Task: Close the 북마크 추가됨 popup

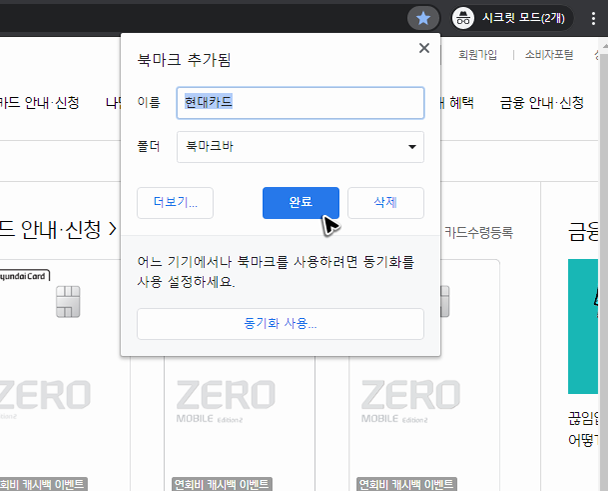Action: pyautogui.click(x=424, y=48)
